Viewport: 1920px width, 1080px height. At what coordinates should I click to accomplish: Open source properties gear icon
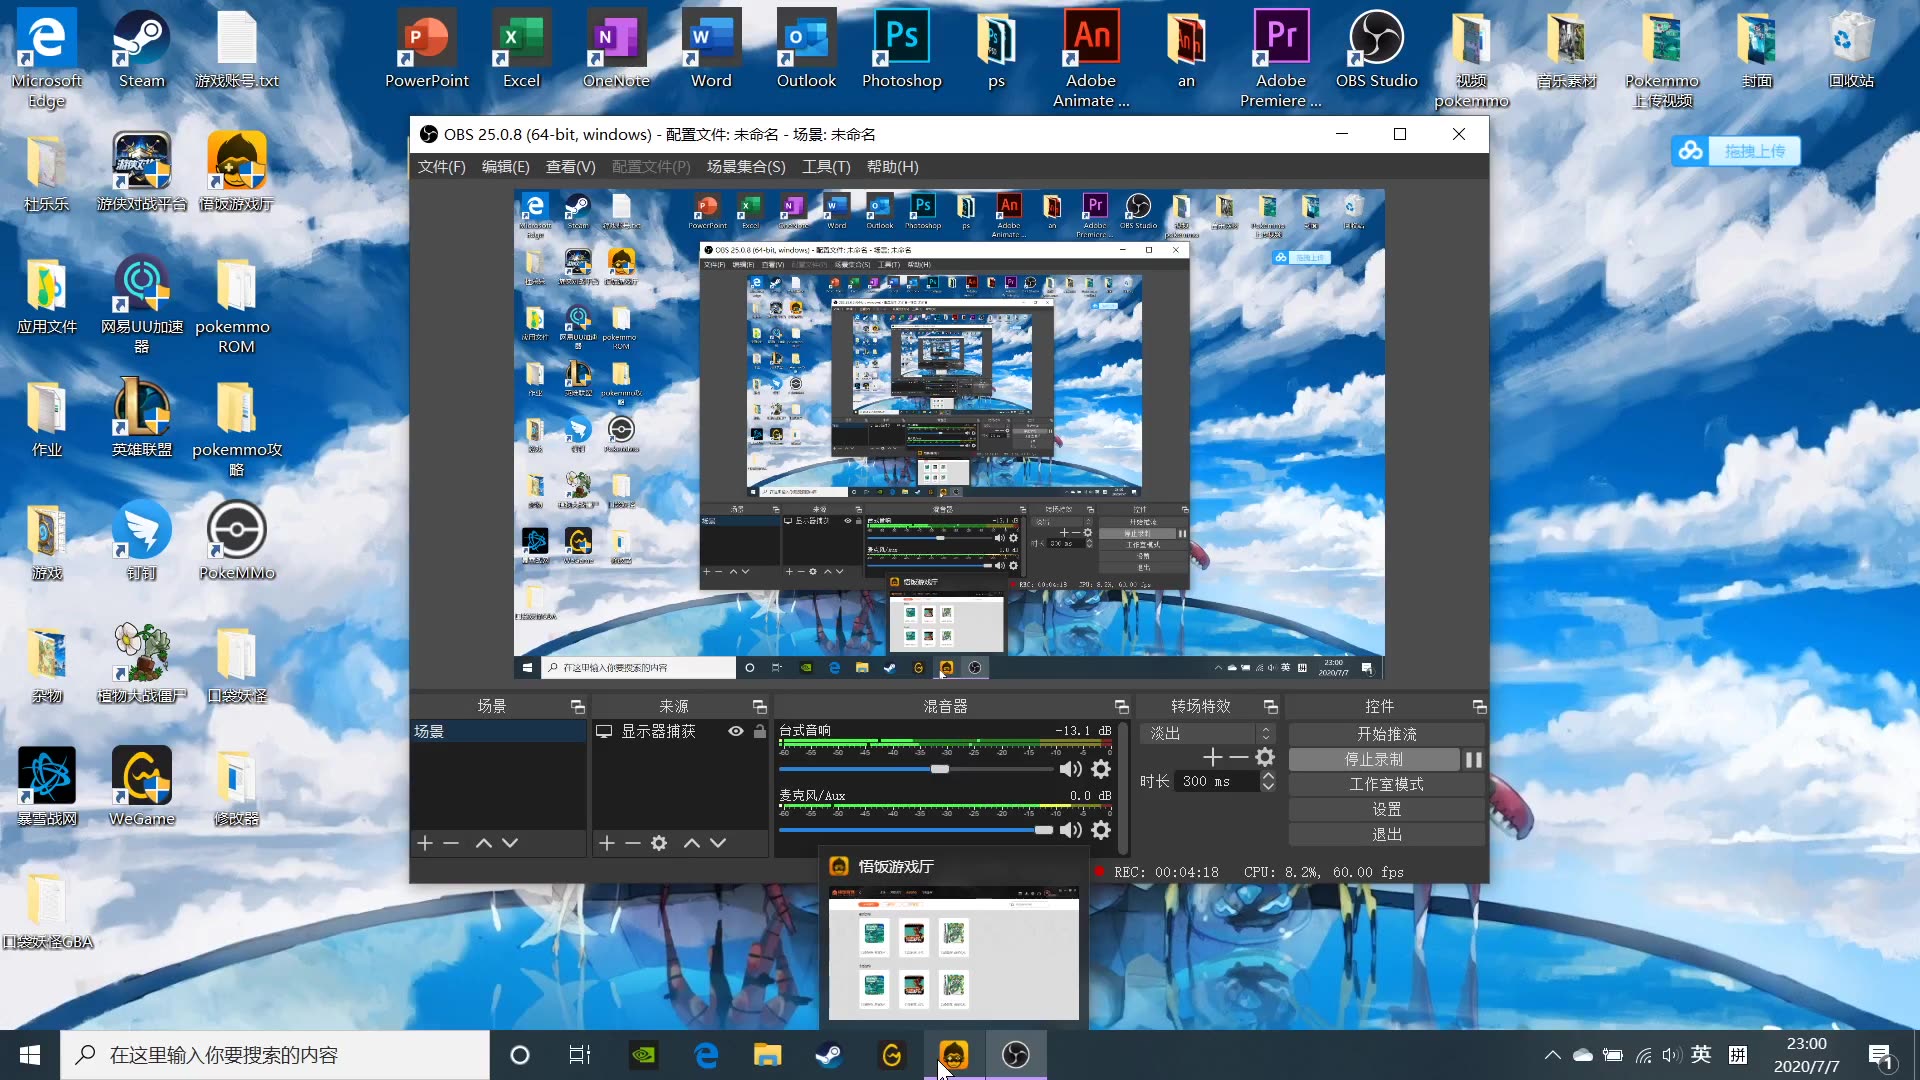point(659,843)
